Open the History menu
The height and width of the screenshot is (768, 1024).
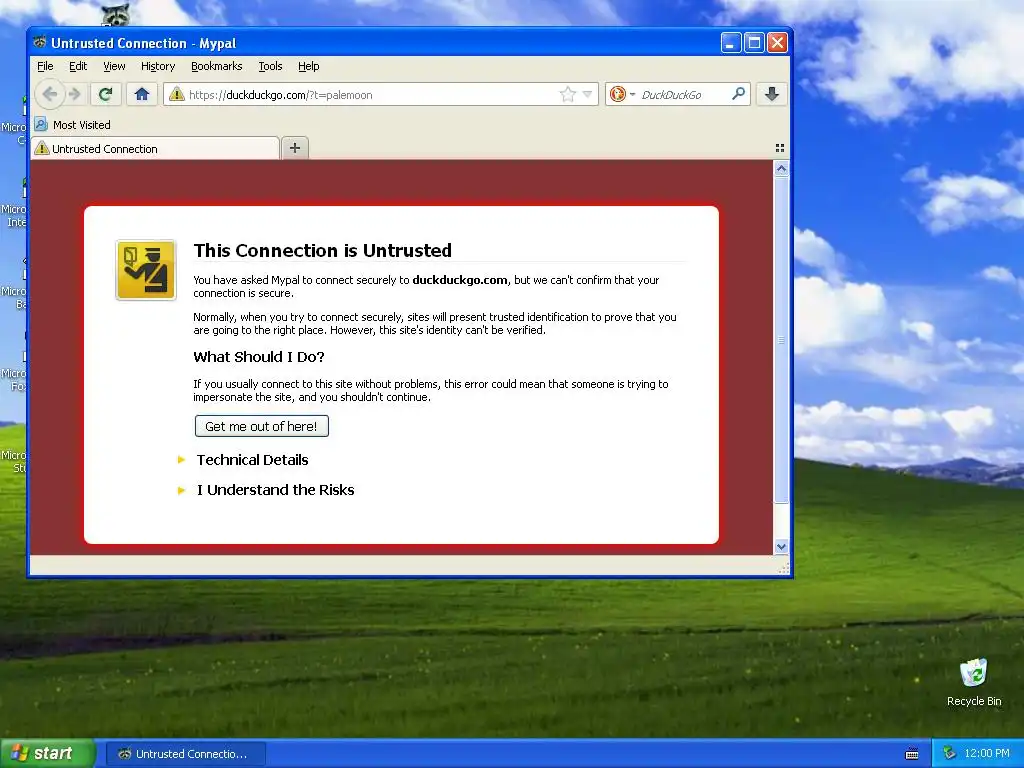click(x=158, y=66)
